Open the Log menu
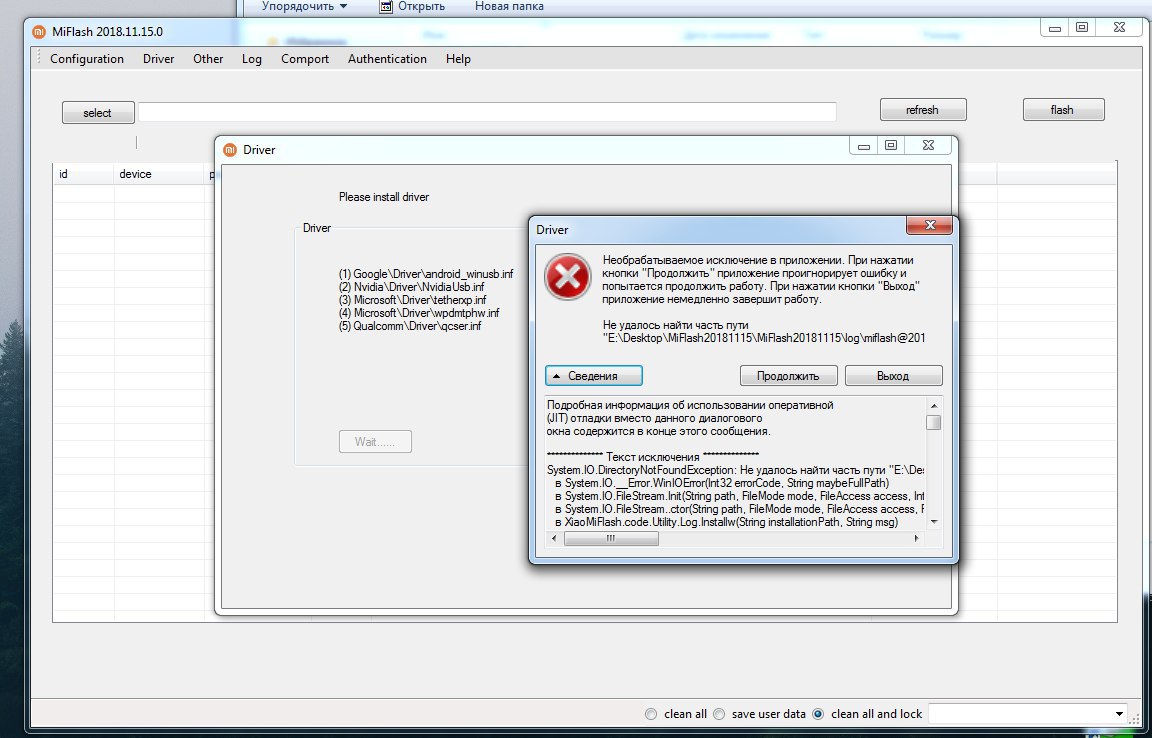 252,59
